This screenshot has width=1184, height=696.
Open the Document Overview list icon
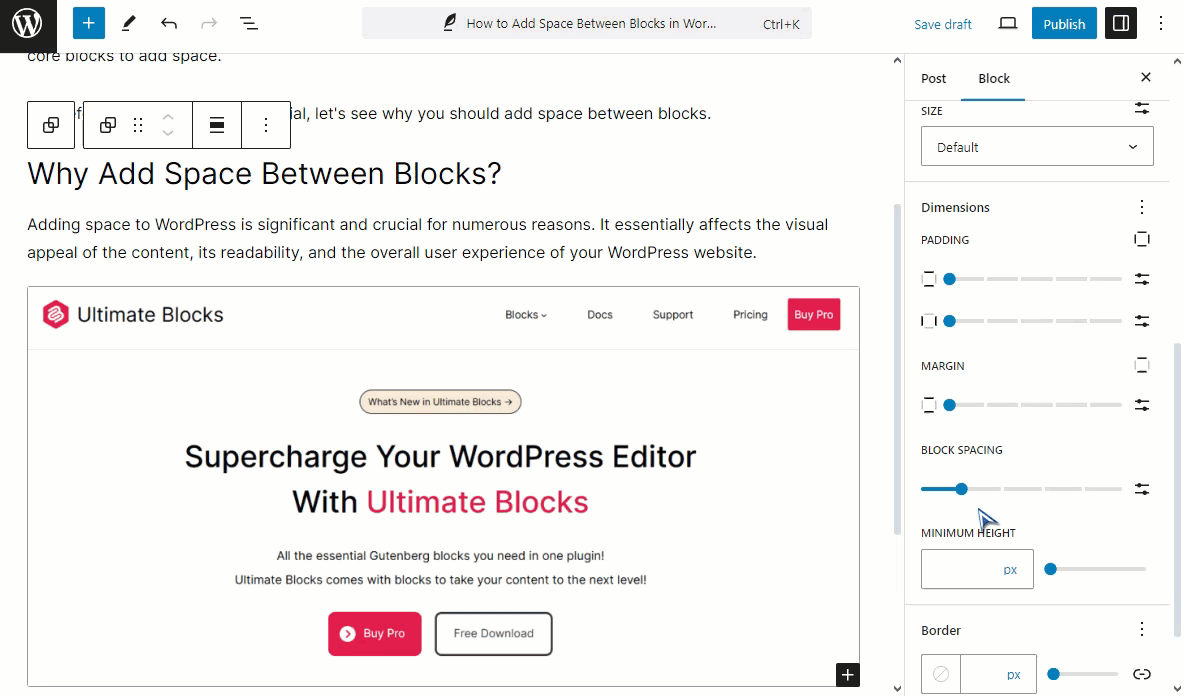248,23
